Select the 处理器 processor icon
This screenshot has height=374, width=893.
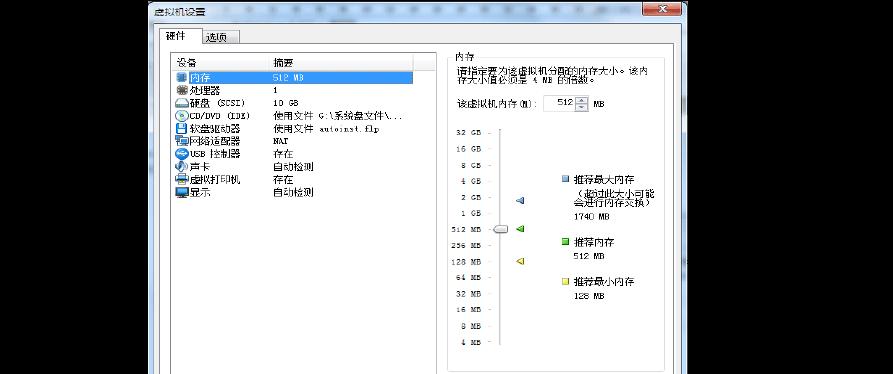pos(182,91)
